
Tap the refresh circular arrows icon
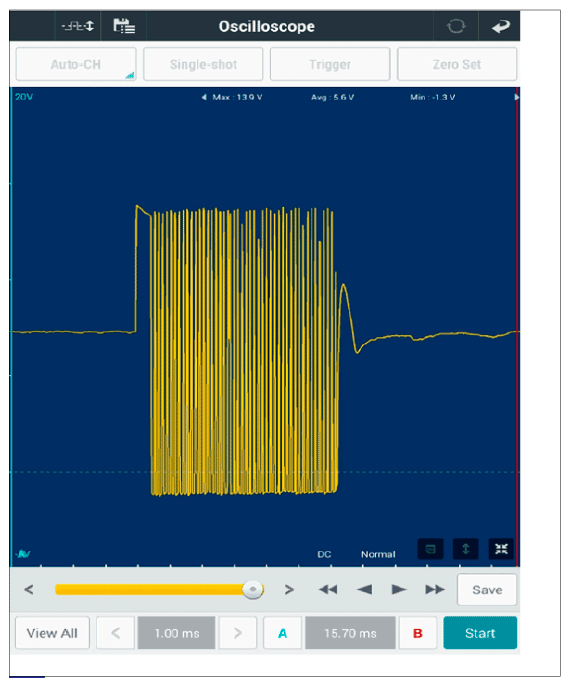[456, 26]
